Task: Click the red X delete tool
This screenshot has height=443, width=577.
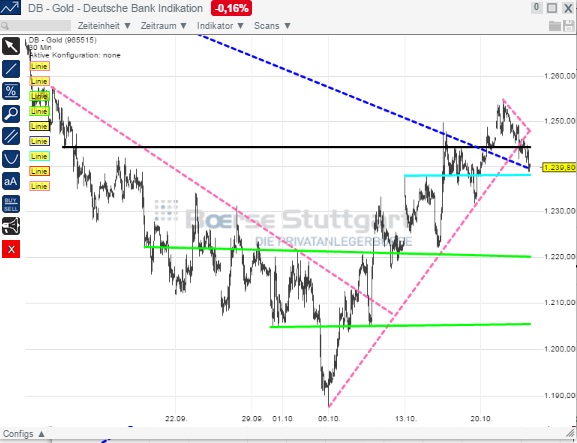Action: point(11,249)
